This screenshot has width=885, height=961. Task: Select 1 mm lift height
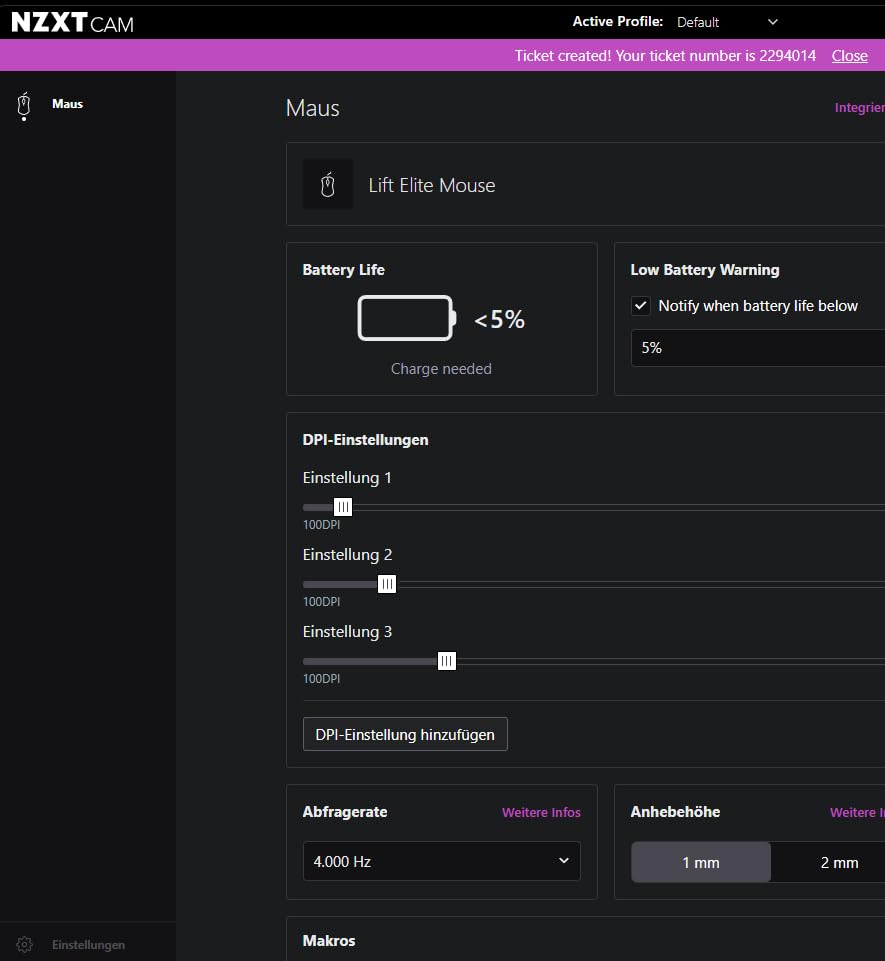coord(701,862)
